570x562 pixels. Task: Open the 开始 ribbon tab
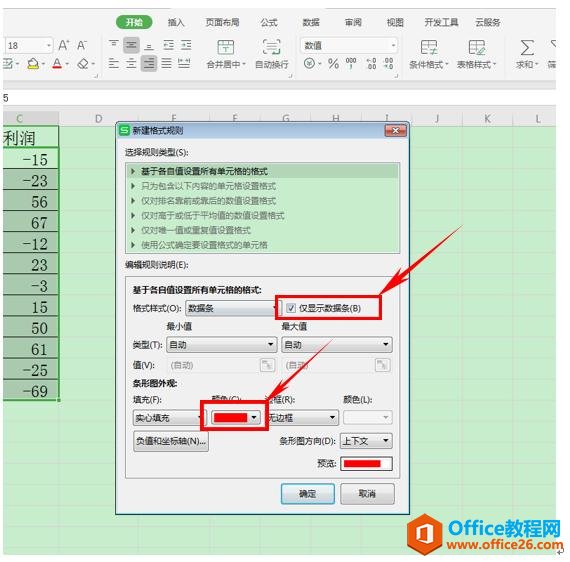tap(134, 22)
